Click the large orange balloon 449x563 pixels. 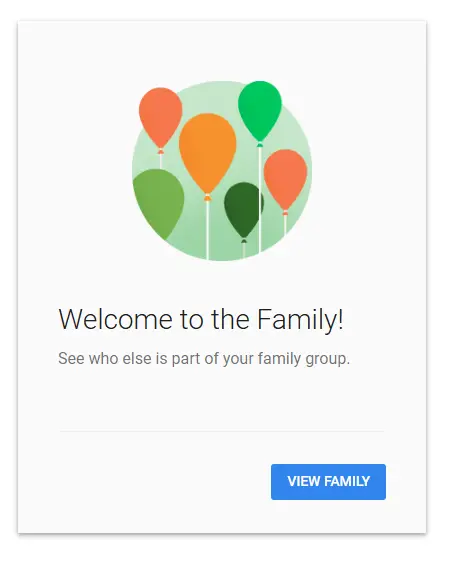click(207, 153)
